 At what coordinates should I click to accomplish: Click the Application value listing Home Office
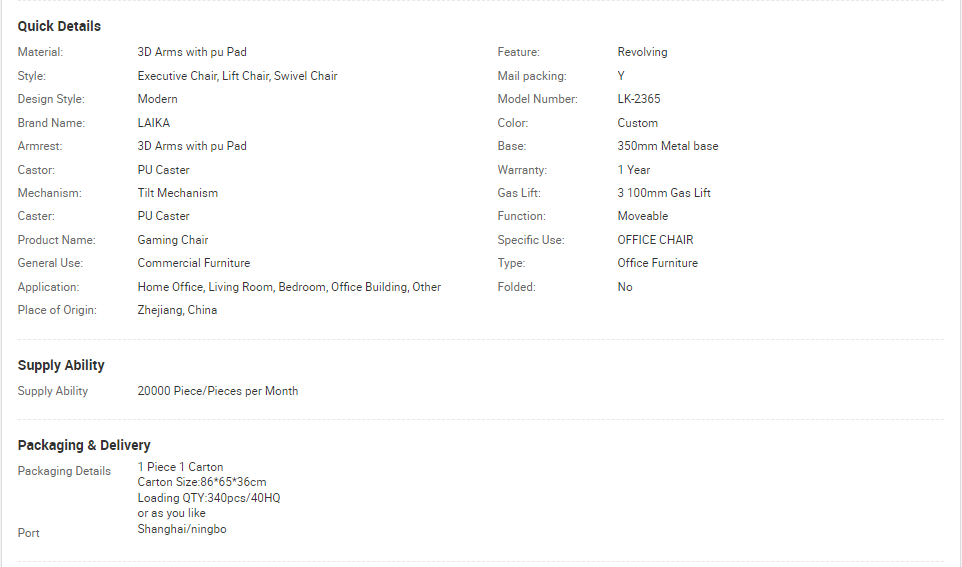289,287
